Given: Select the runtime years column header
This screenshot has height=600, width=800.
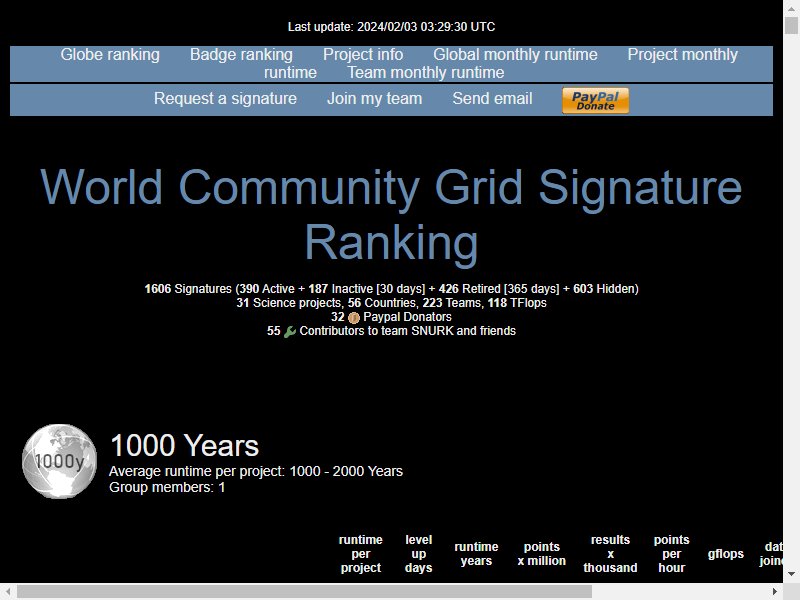Looking at the screenshot, I should coord(476,554).
